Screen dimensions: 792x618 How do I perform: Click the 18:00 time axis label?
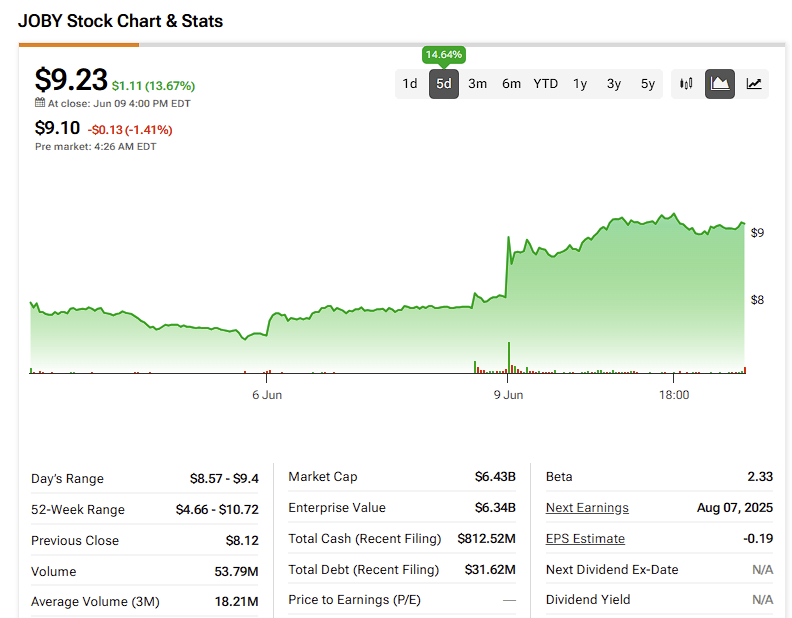tap(674, 395)
